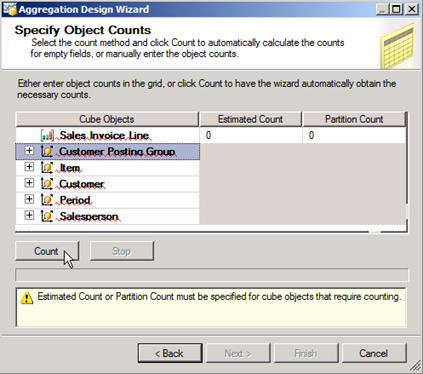Expand the Period dimension node
Screen dimensions: 423x374
(x=29, y=199)
